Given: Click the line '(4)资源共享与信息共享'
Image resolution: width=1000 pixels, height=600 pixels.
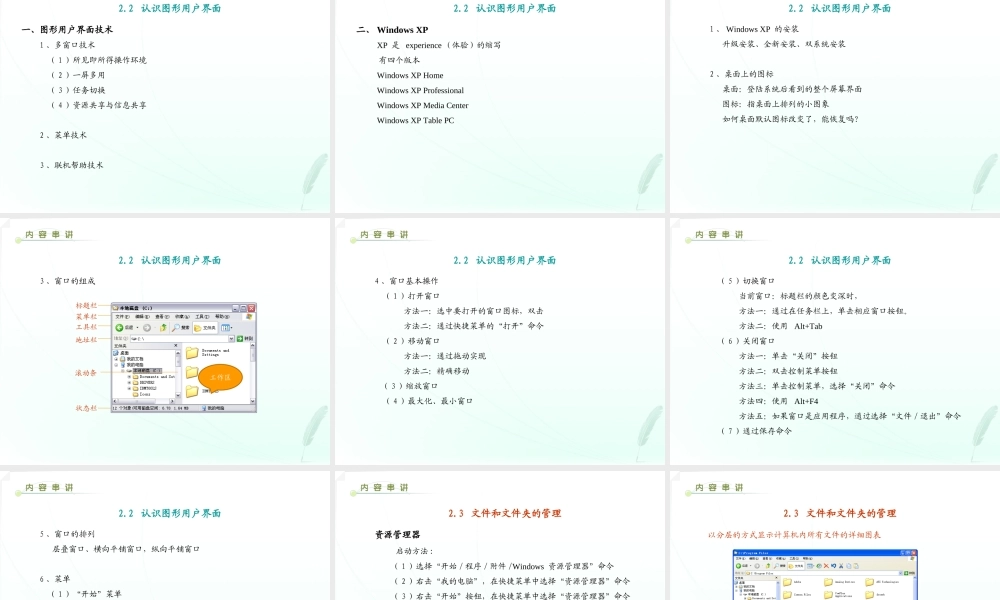Looking at the screenshot, I should pyautogui.click(x=99, y=105).
